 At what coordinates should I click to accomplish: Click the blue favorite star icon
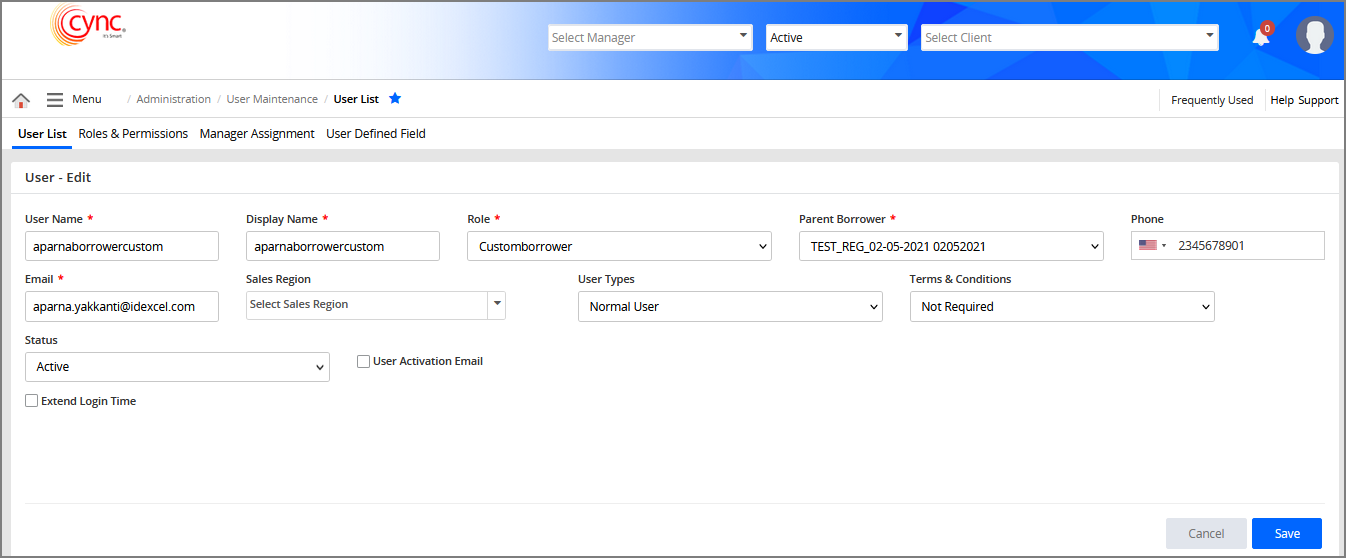(x=395, y=99)
